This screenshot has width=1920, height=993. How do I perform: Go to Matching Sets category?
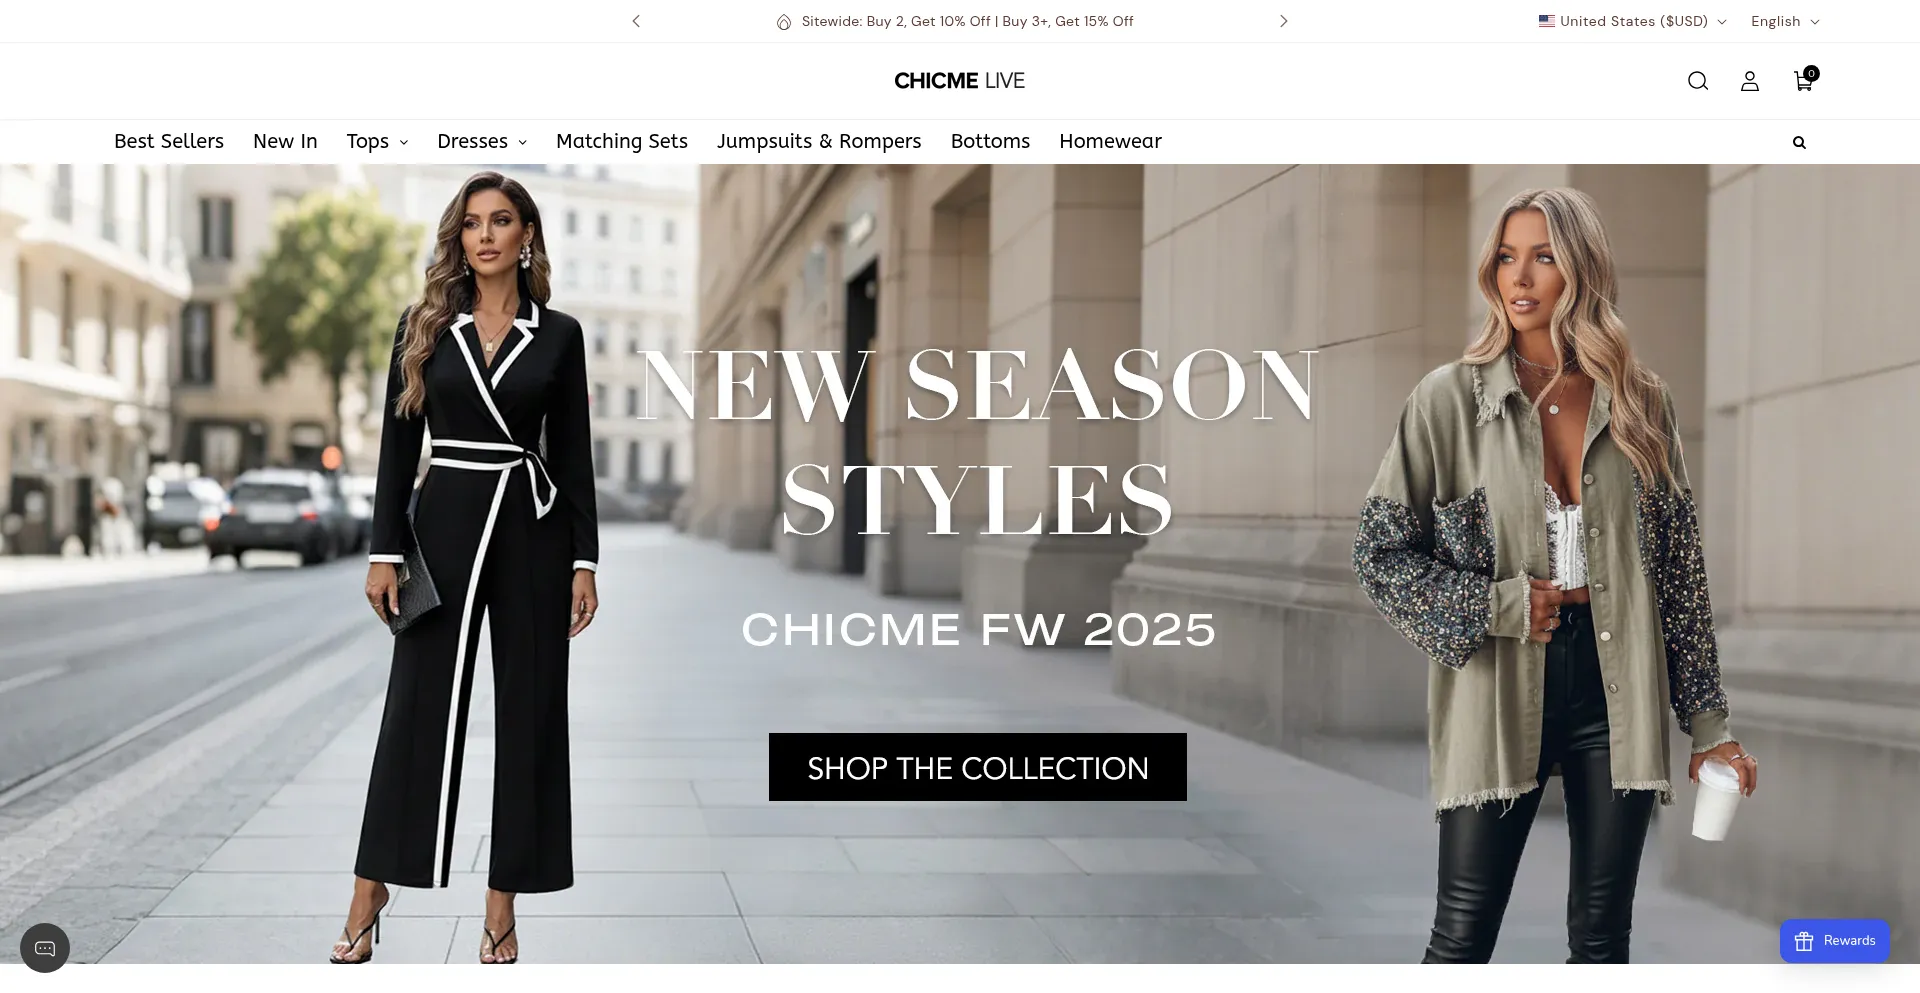[622, 142]
